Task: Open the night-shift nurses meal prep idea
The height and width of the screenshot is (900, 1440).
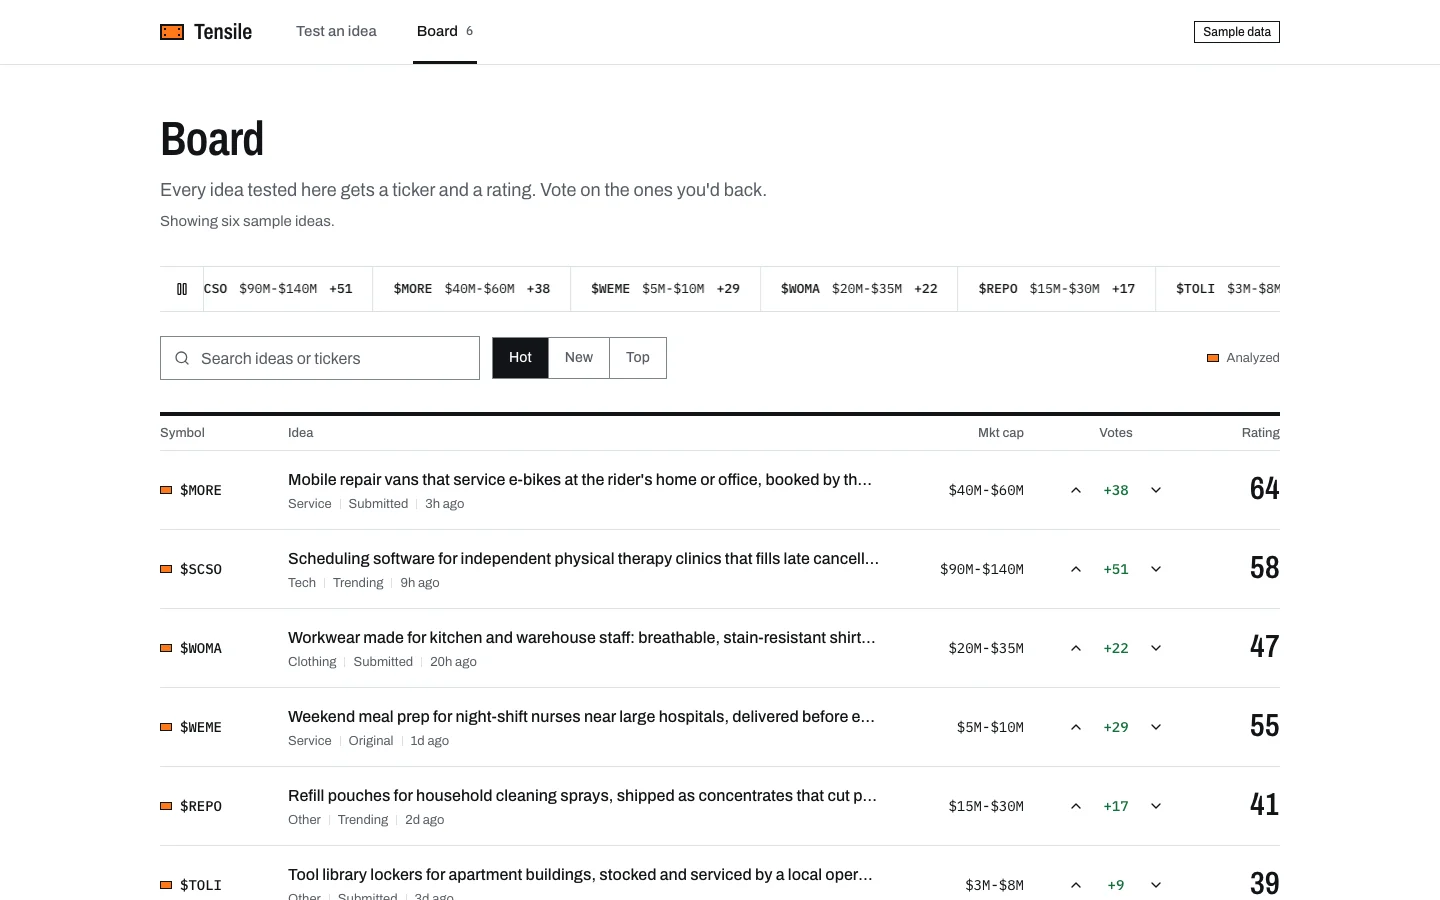Action: [582, 717]
